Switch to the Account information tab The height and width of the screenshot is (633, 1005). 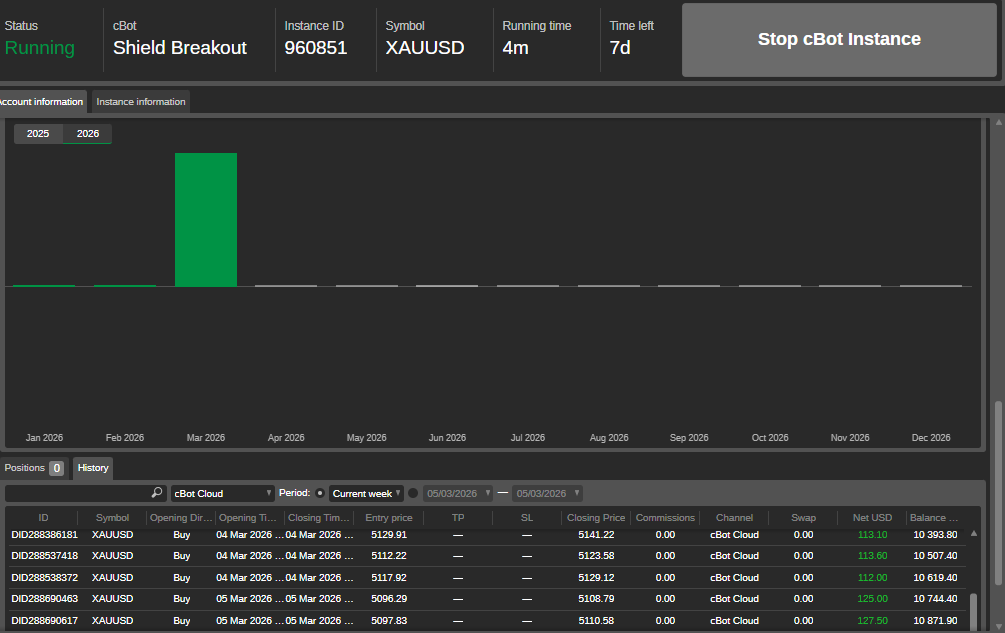coord(41,102)
